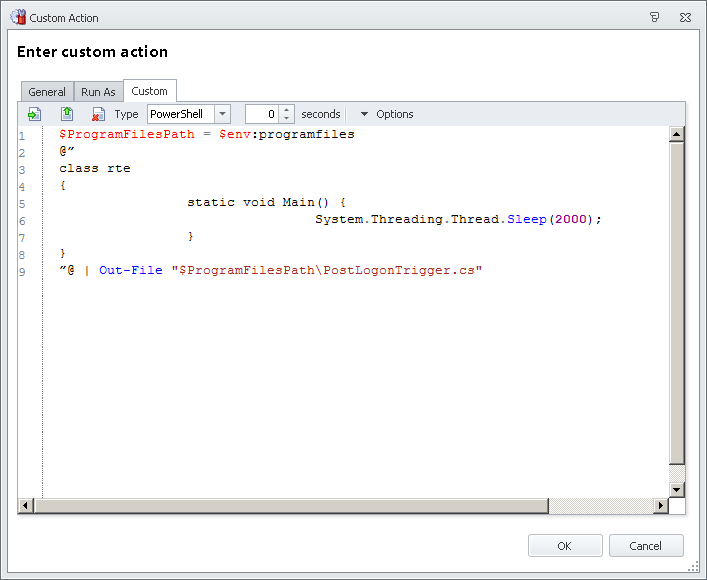Click the Custom Action window icon
This screenshot has width=707, height=580.
click(x=18, y=17)
